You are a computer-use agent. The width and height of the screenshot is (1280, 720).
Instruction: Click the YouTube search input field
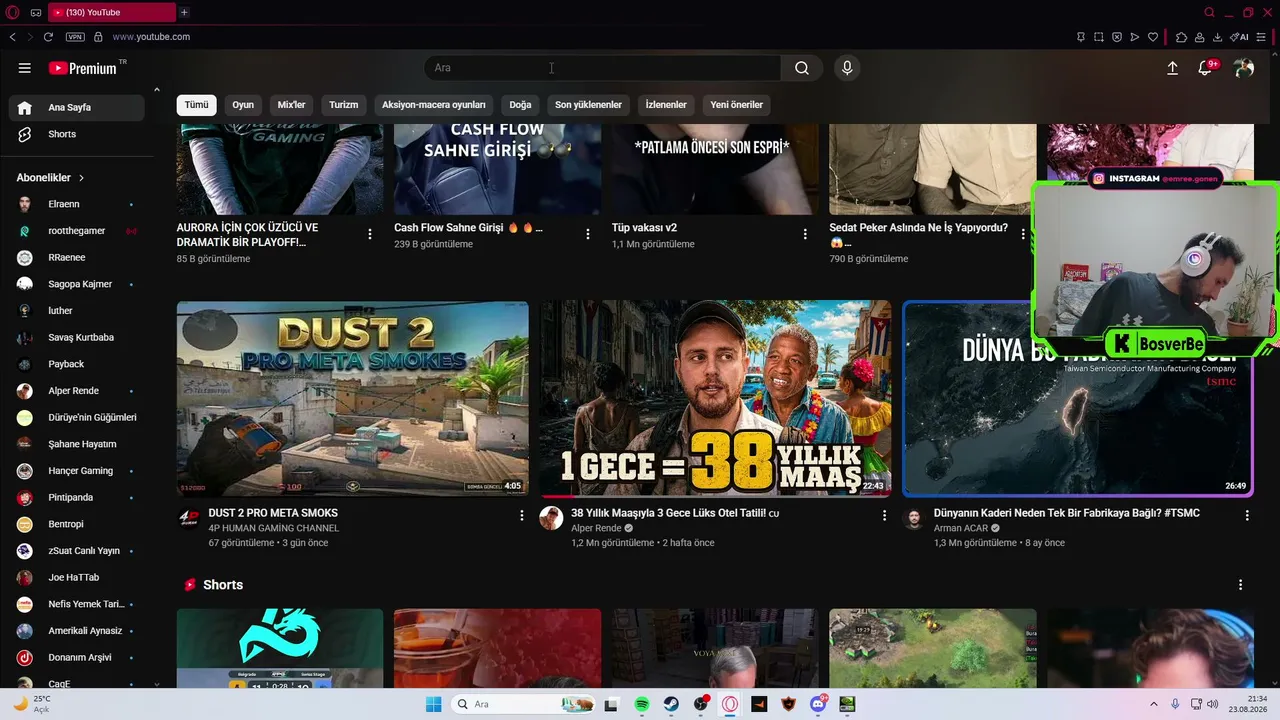point(602,68)
